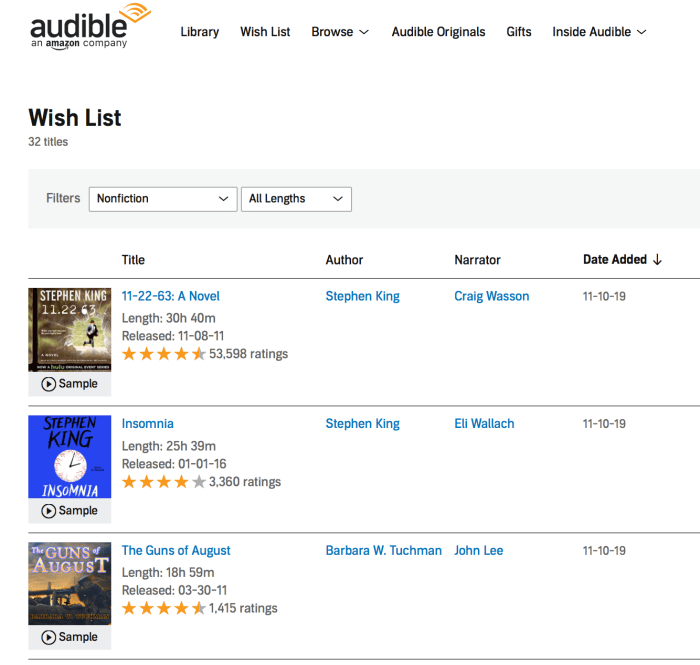The height and width of the screenshot is (665, 700).
Task: Open the All Lengths filter dropdown
Action: click(296, 199)
